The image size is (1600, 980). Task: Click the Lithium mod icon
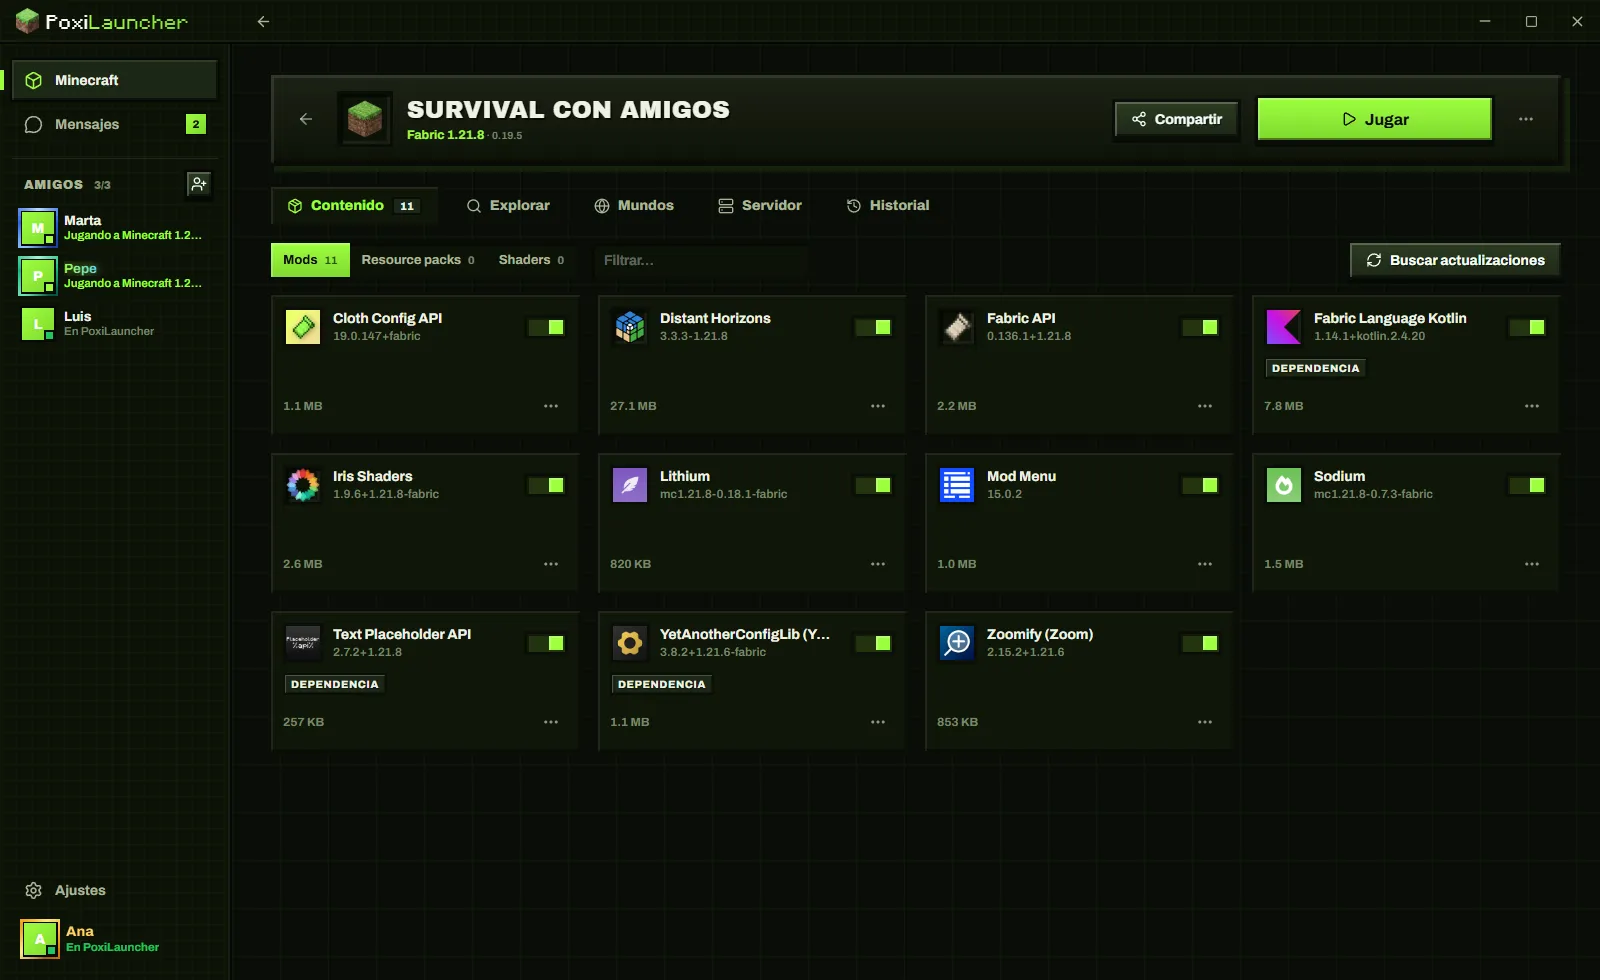pos(630,485)
